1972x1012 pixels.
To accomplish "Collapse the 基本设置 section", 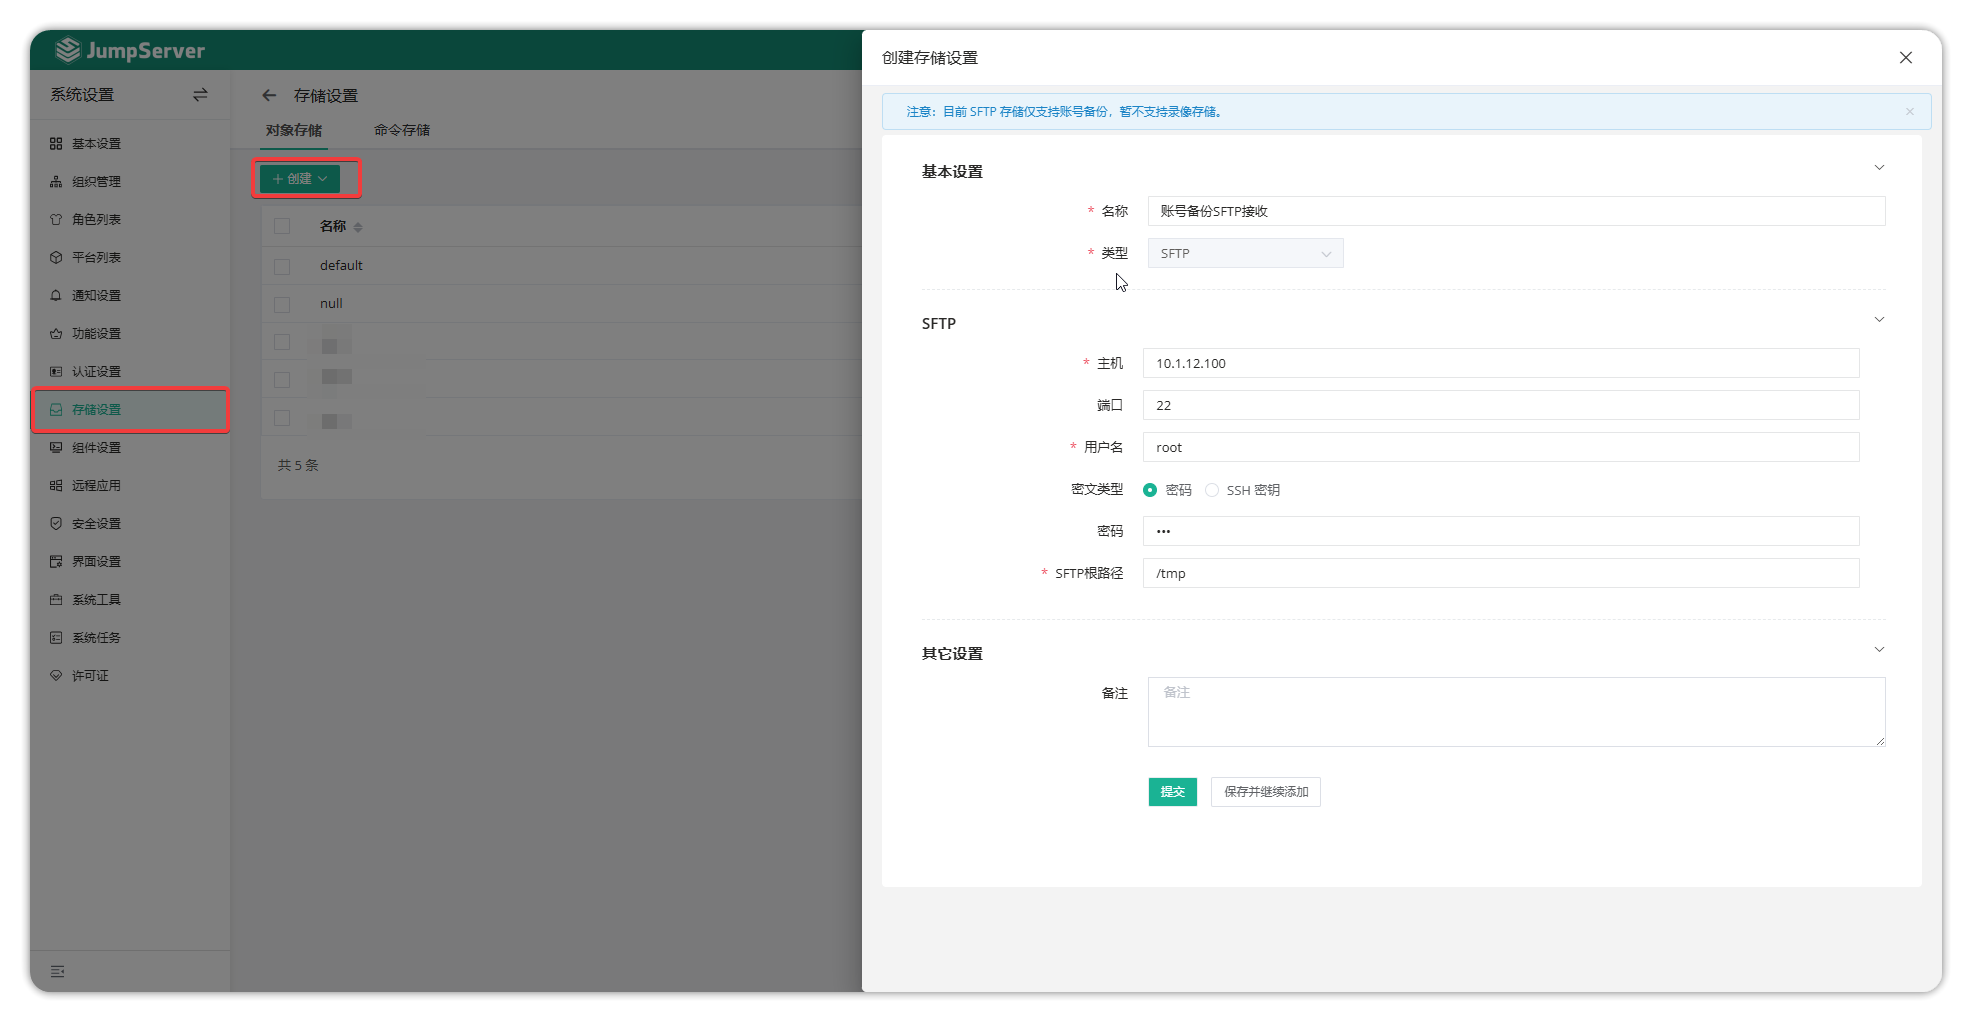I will tap(1878, 168).
